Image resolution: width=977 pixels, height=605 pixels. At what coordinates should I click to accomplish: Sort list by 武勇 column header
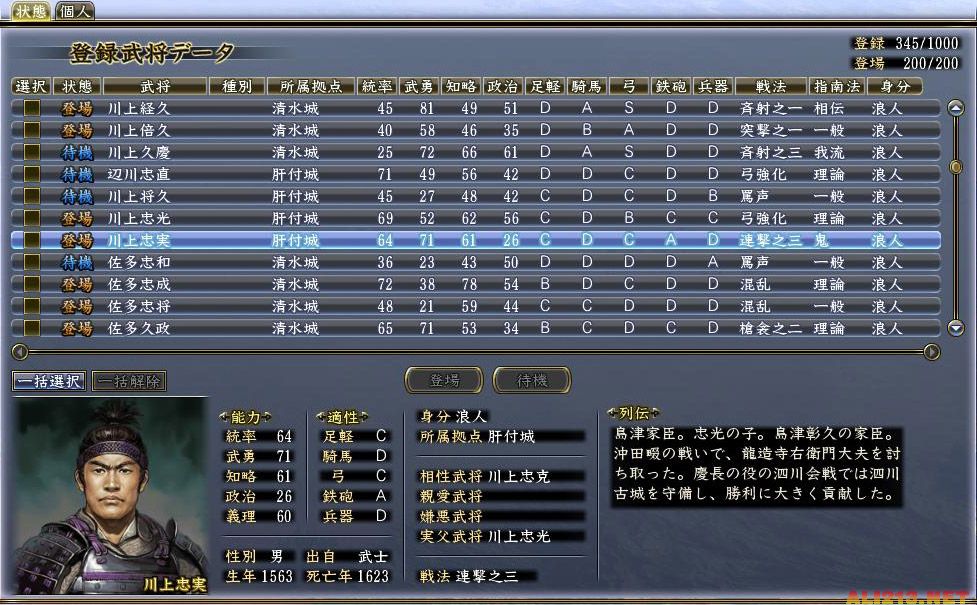[x=418, y=87]
